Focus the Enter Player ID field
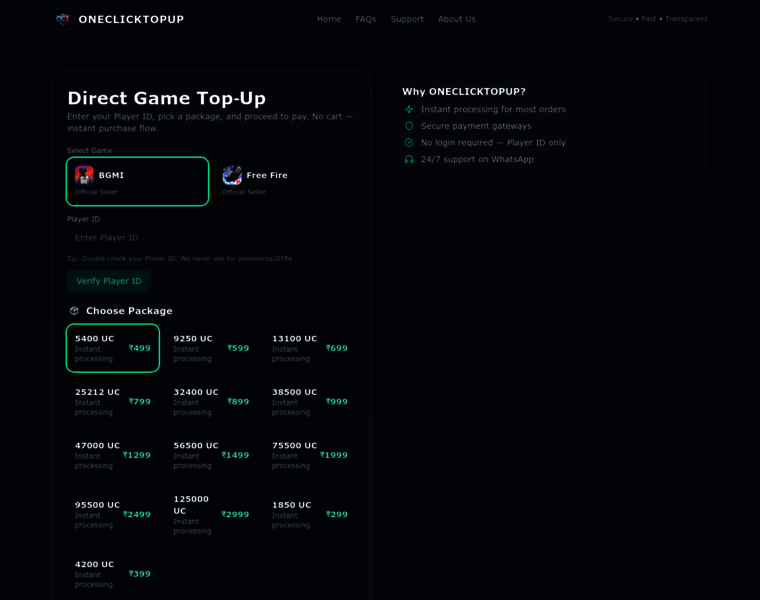Image resolution: width=760 pixels, height=600 pixels. (x=138, y=238)
